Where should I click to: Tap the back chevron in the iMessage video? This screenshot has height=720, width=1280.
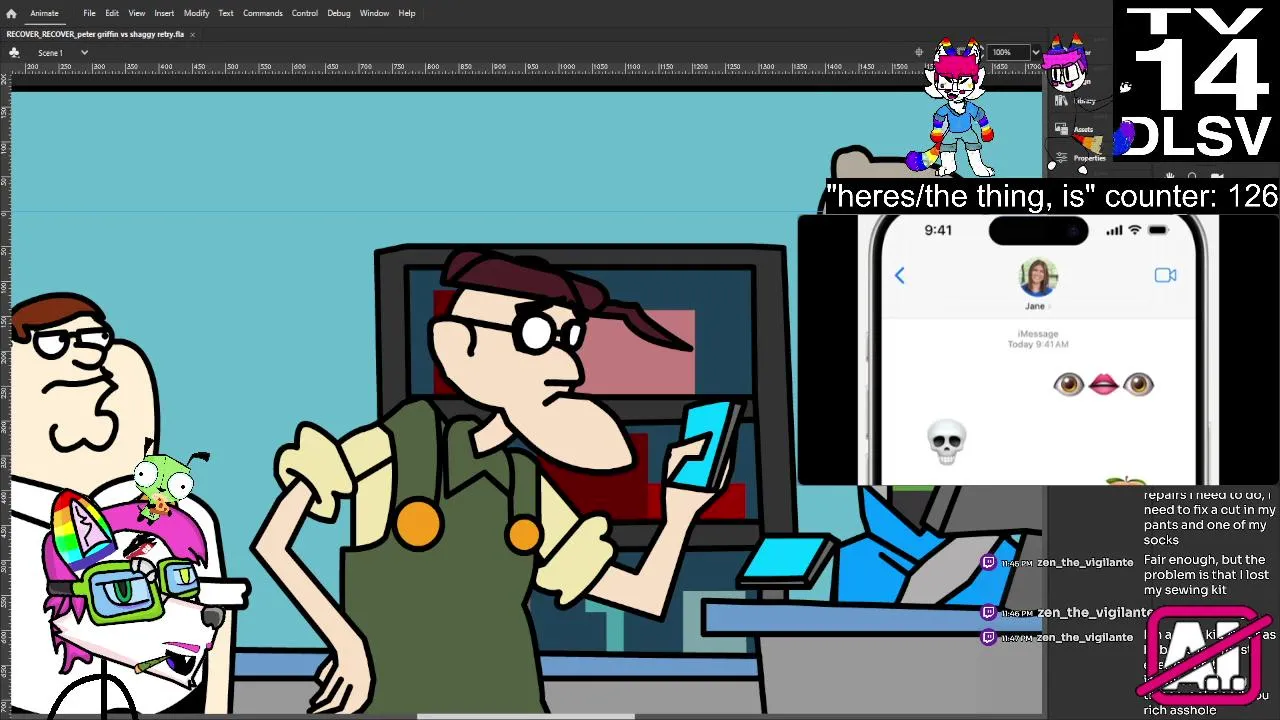coord(899,276)
